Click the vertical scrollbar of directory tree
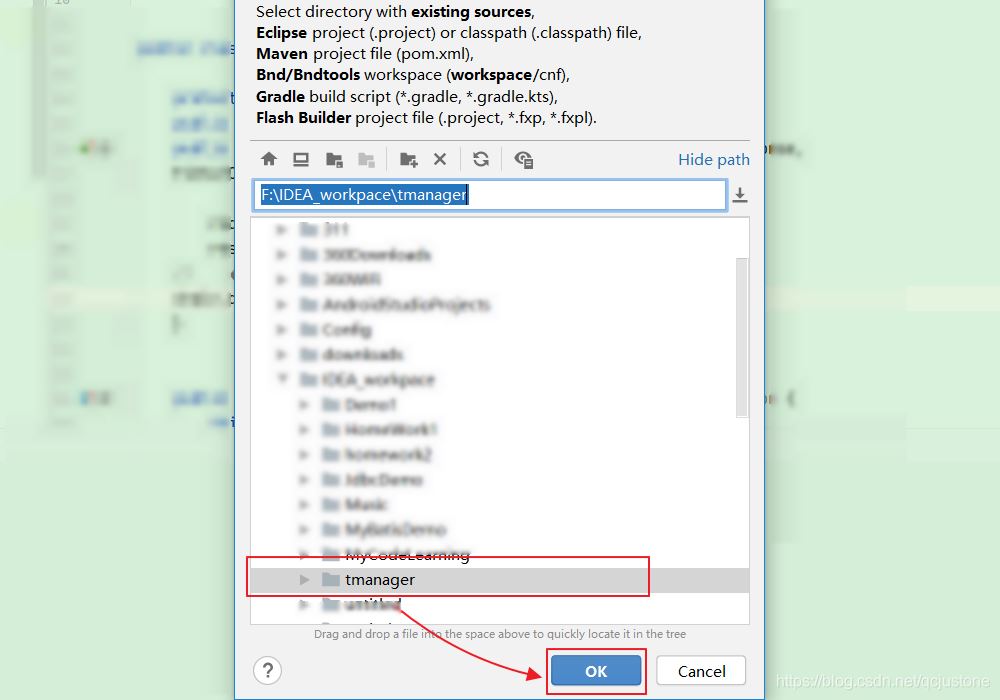The image size is (1000, 700). 741,335
